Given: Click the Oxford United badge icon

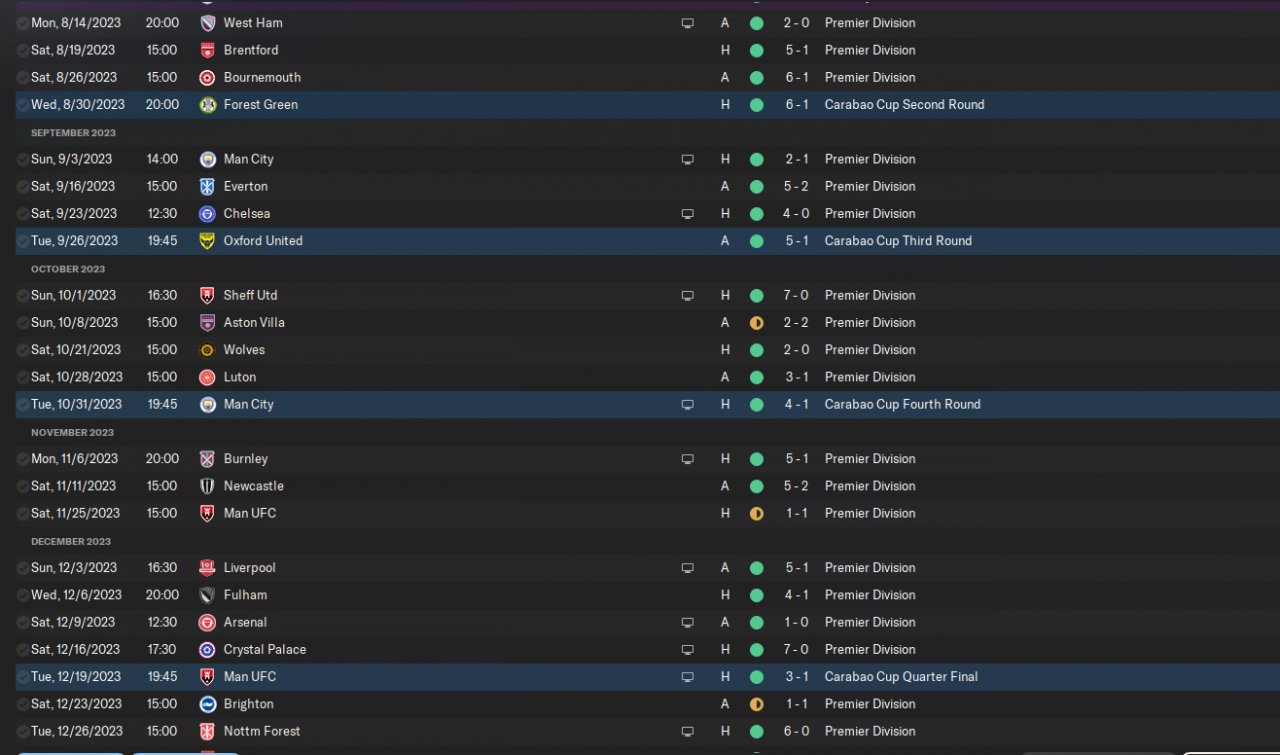Looking at the screenshot, I should (x=207, y=241).
